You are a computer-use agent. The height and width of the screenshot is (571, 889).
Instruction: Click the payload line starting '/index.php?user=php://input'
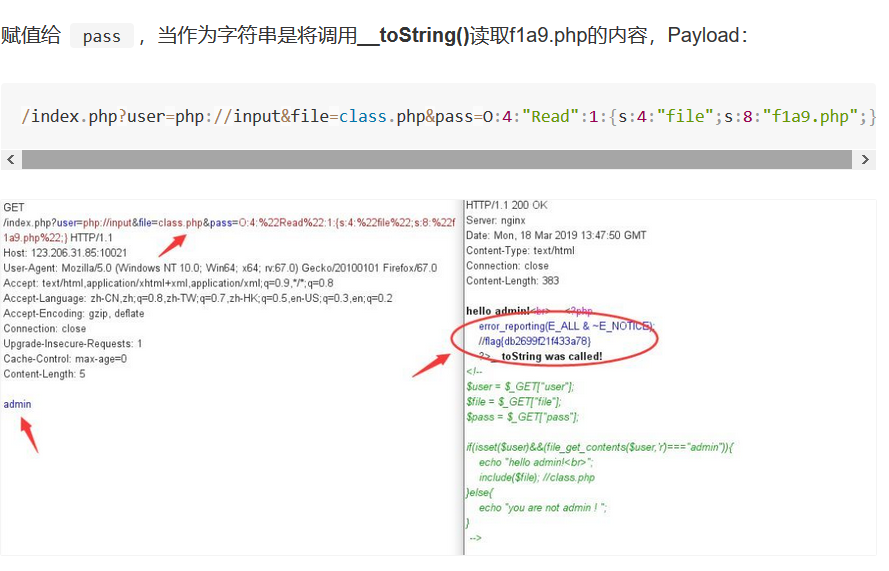[x=448, y=117]
